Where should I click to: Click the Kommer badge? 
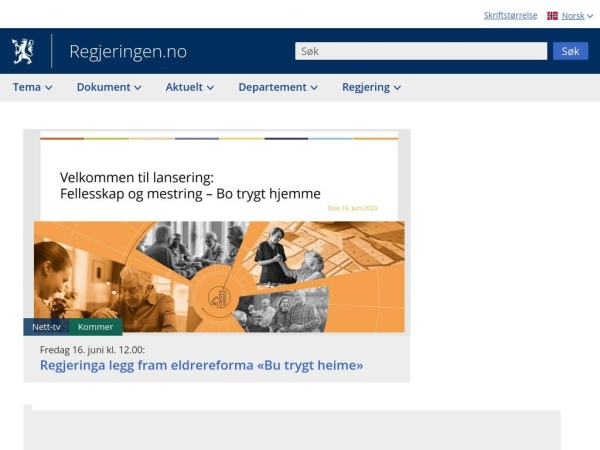(96, 327)
